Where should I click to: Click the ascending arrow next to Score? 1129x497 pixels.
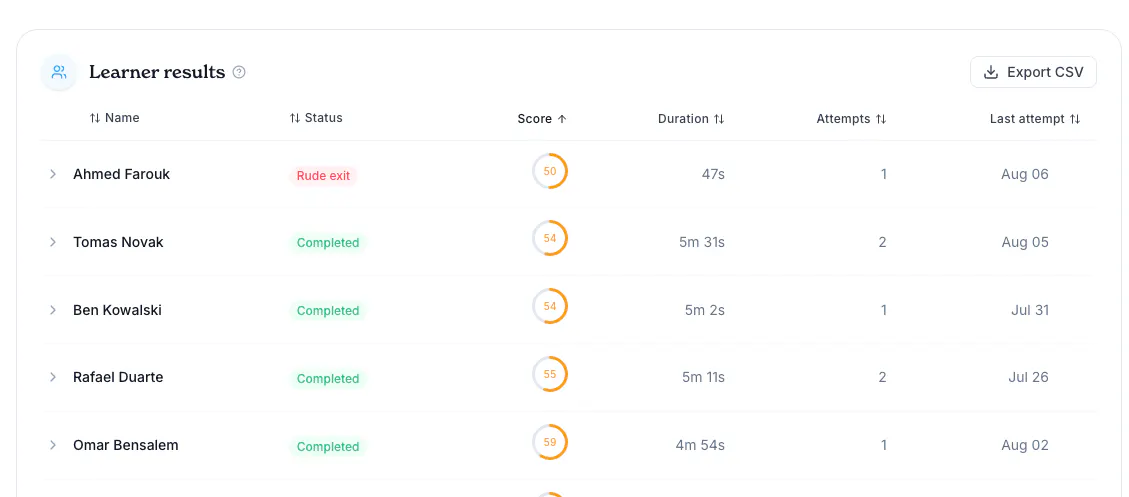click(x=562, y=119)
